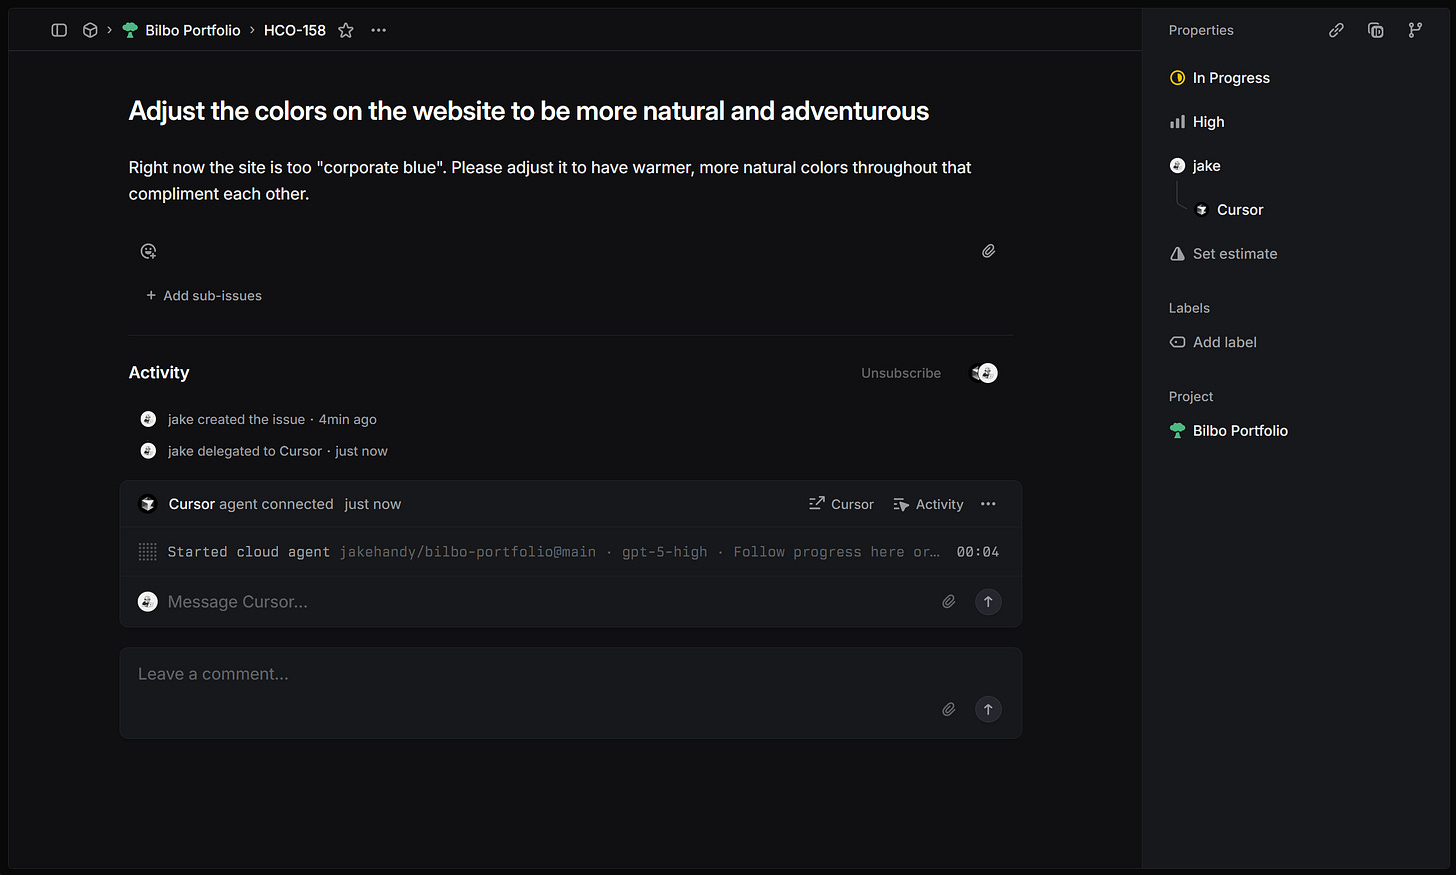Click the subscribers avatar stack

[x=985, y=373]
